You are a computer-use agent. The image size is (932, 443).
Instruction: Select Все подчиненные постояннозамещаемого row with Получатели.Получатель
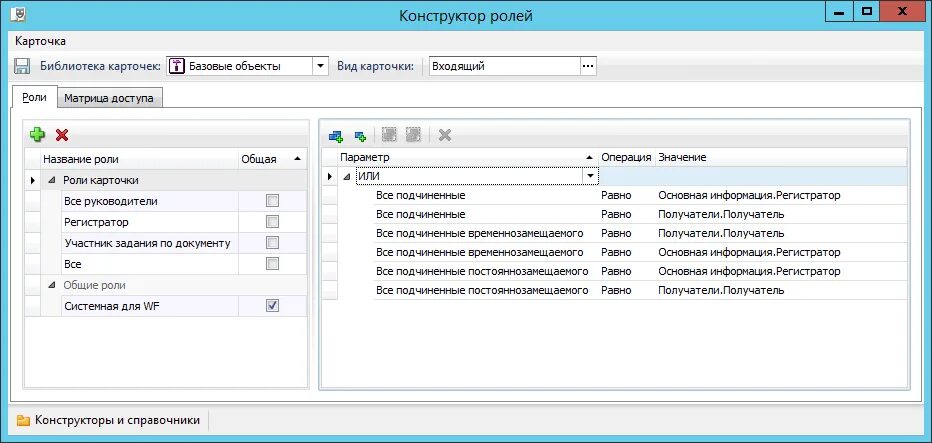point(640,290)
